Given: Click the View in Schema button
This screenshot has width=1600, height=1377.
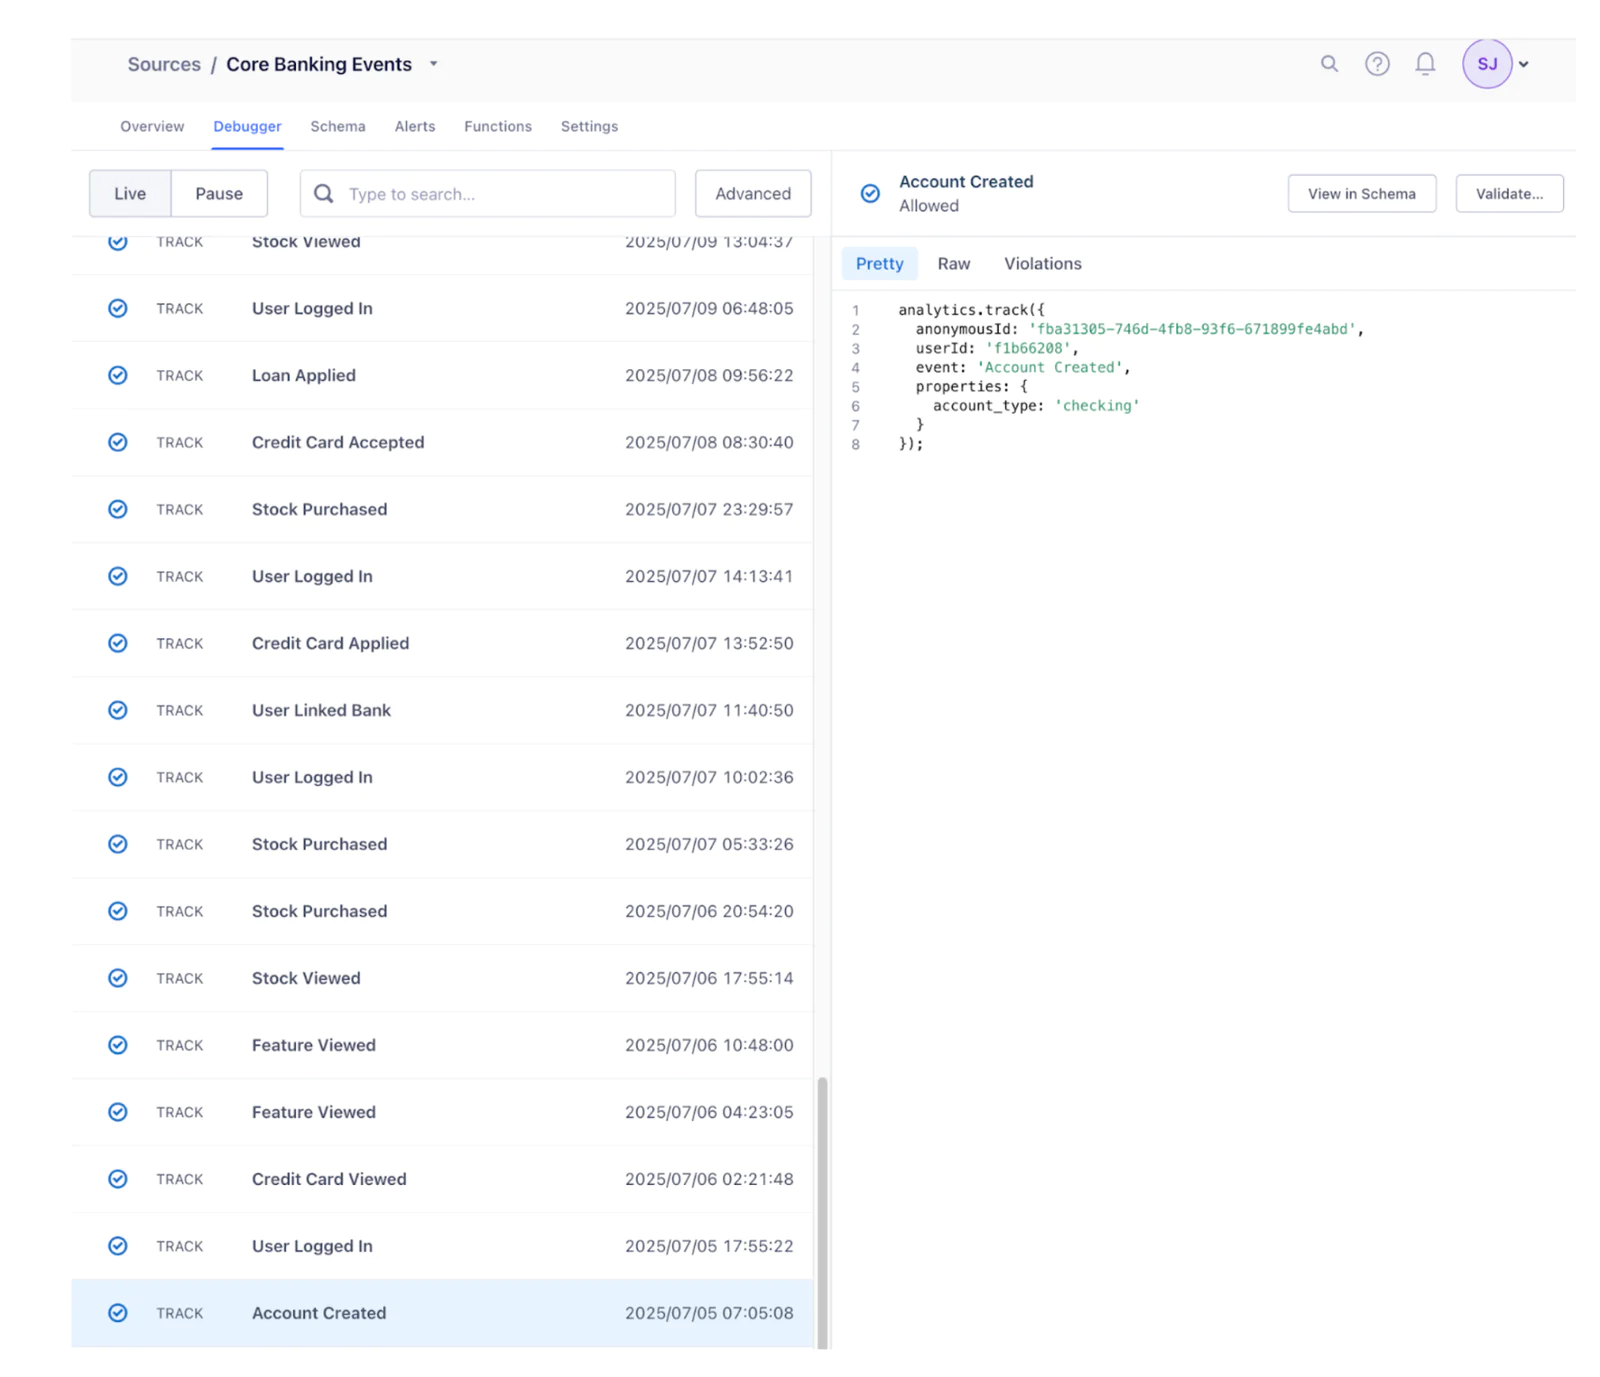Looking at the screenshot, I should (x=1361, y=193).
